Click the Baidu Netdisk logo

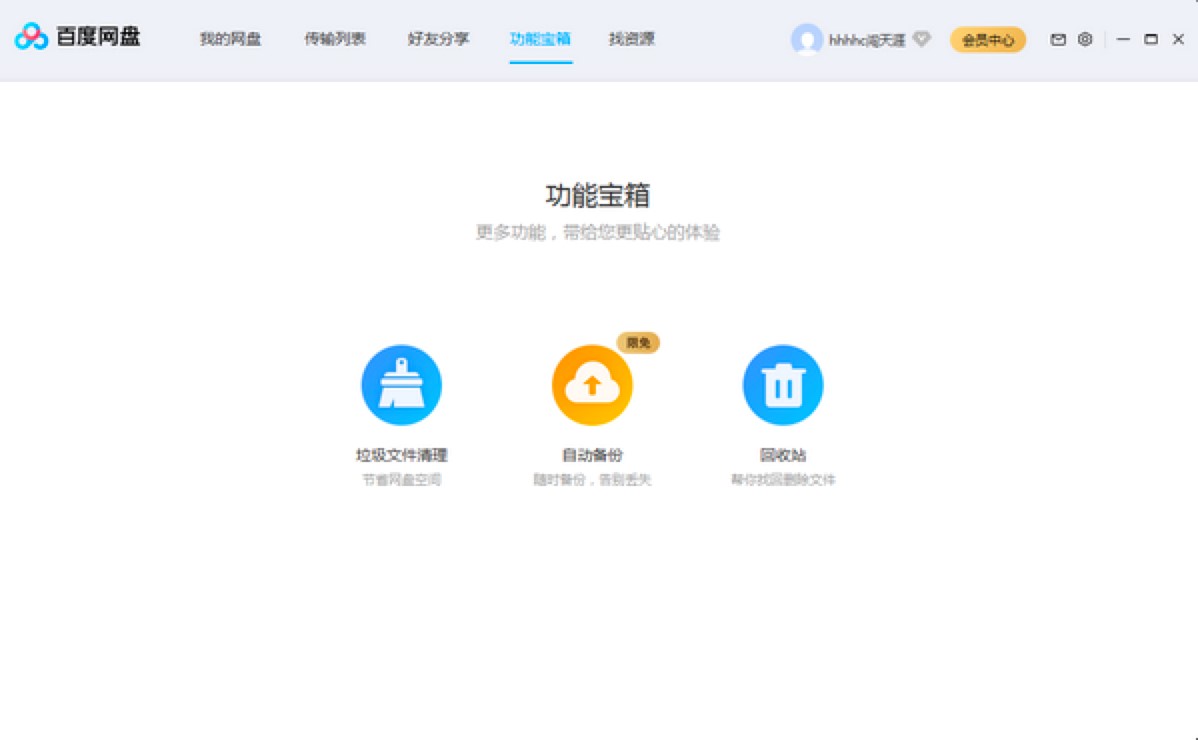coord(78,38)
